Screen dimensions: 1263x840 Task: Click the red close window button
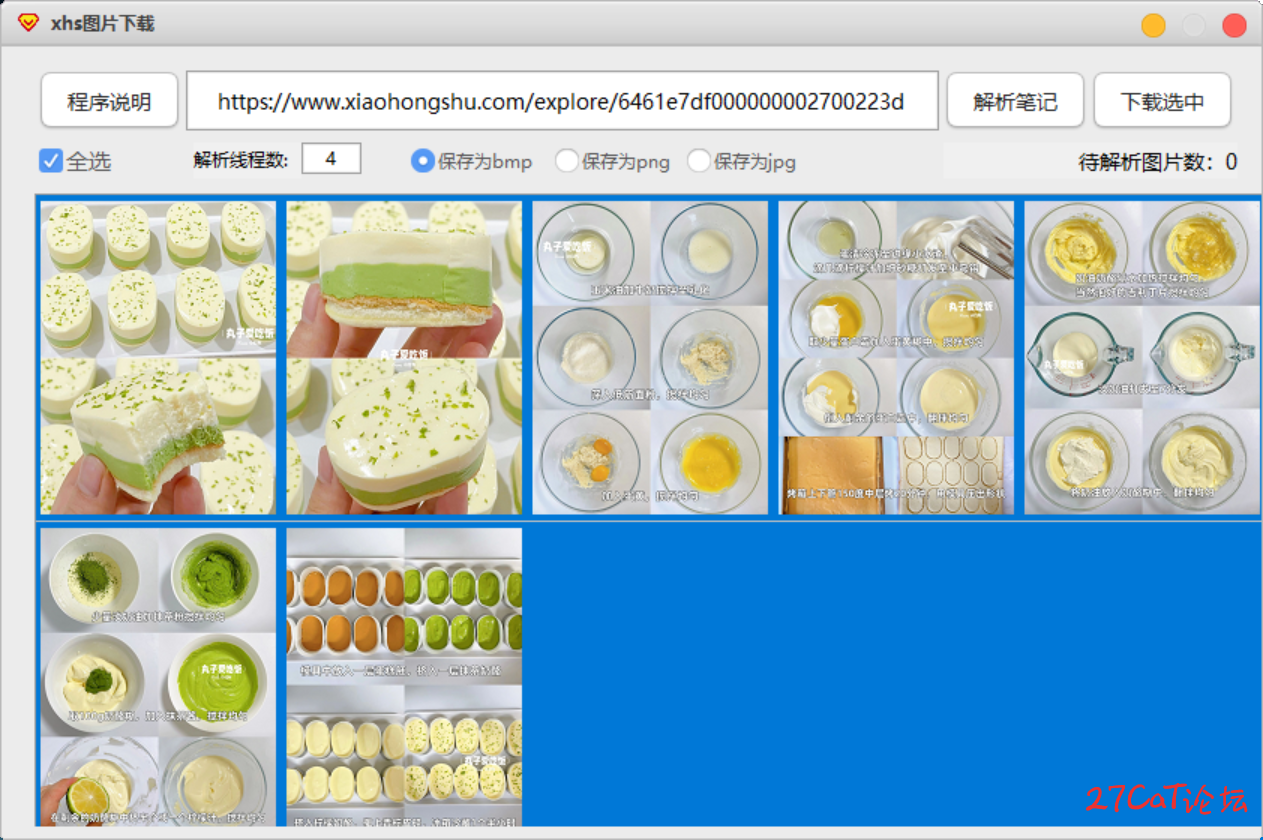[x=1234, y=26]
